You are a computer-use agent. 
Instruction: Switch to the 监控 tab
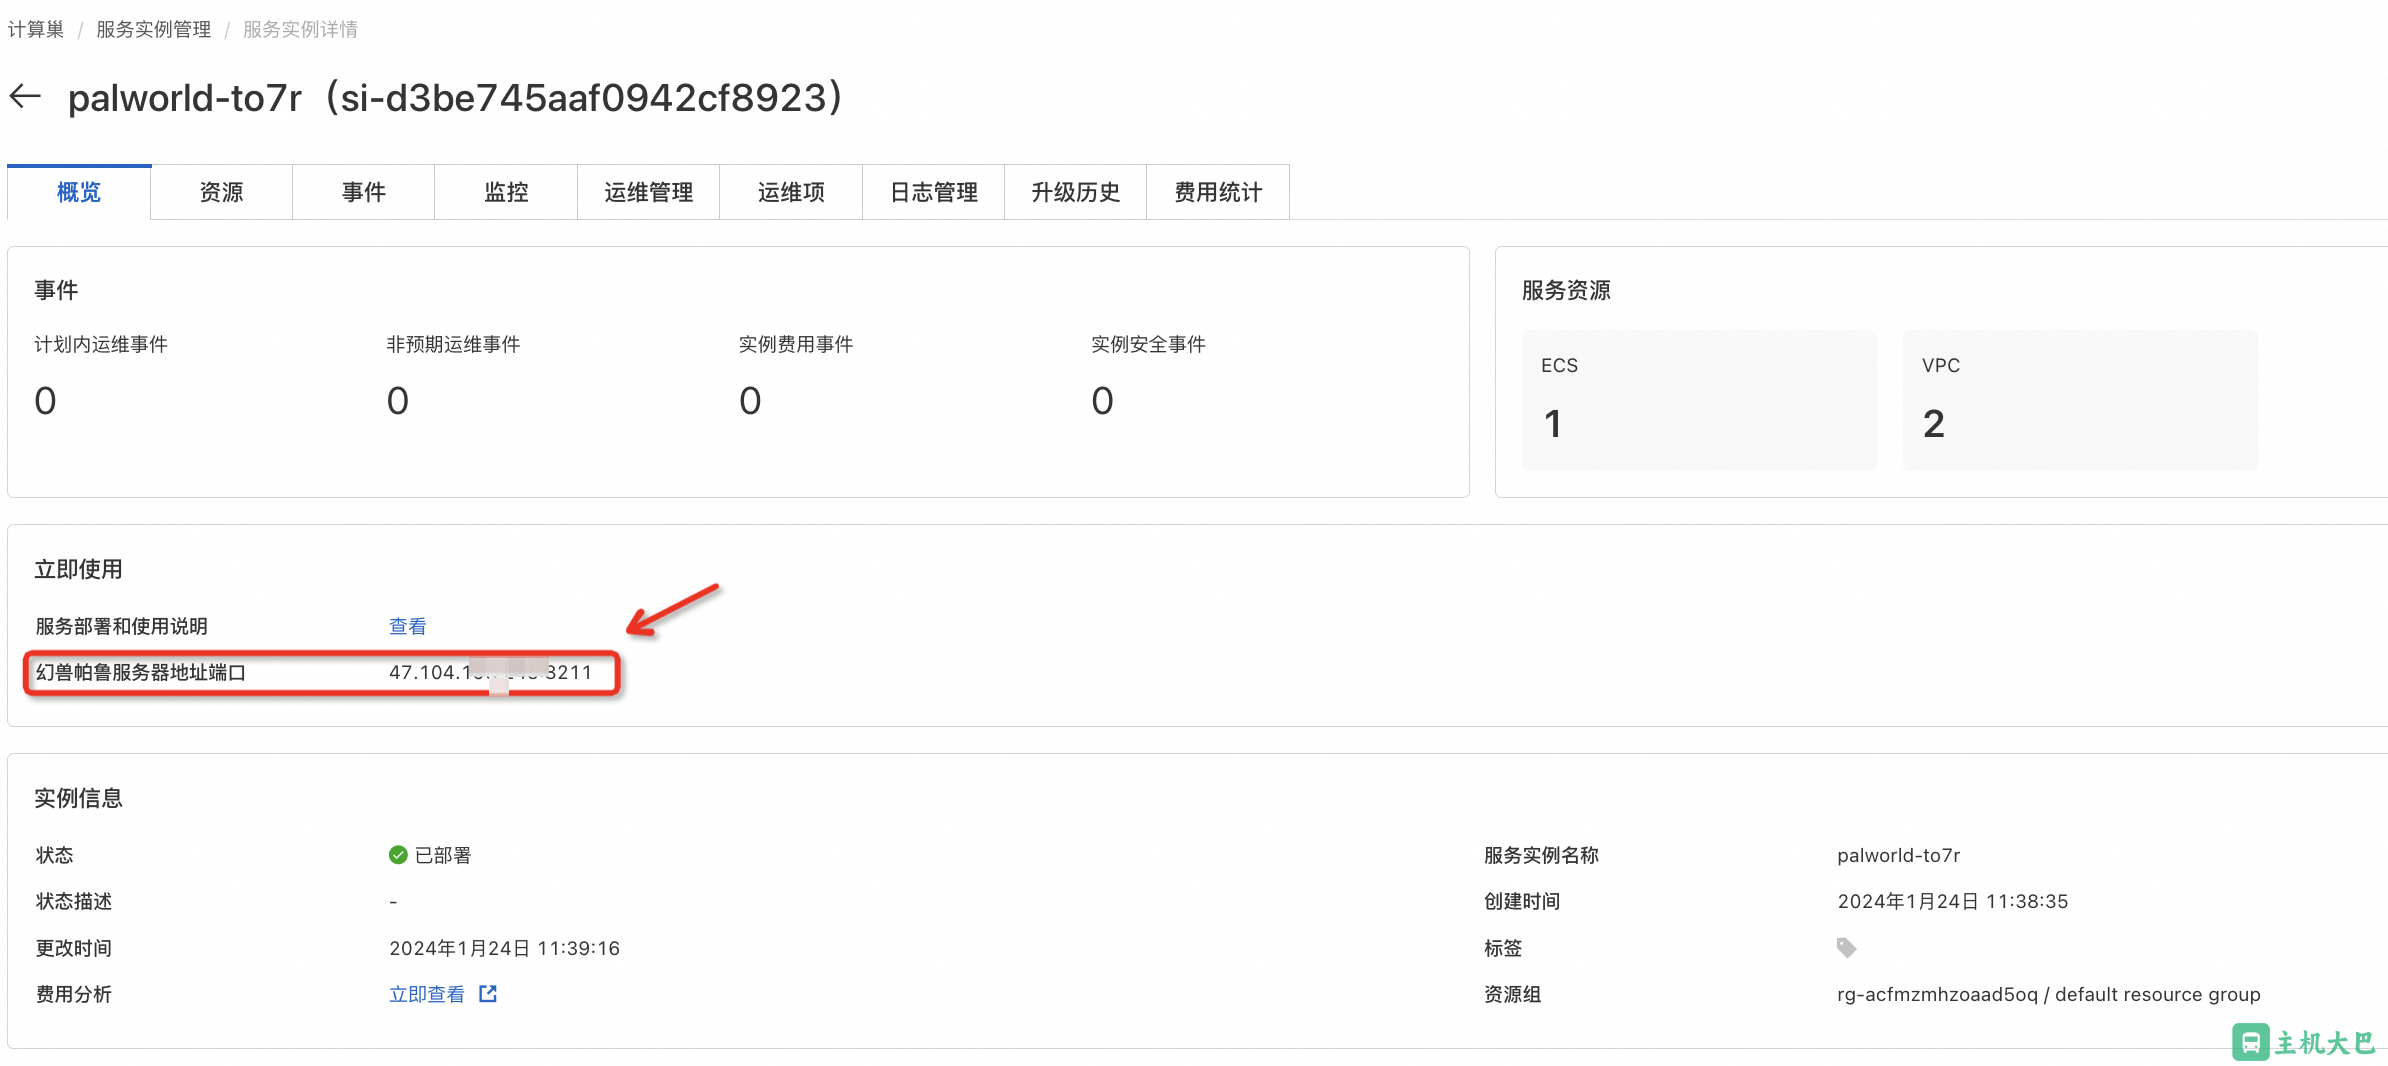tap(506, 192)
